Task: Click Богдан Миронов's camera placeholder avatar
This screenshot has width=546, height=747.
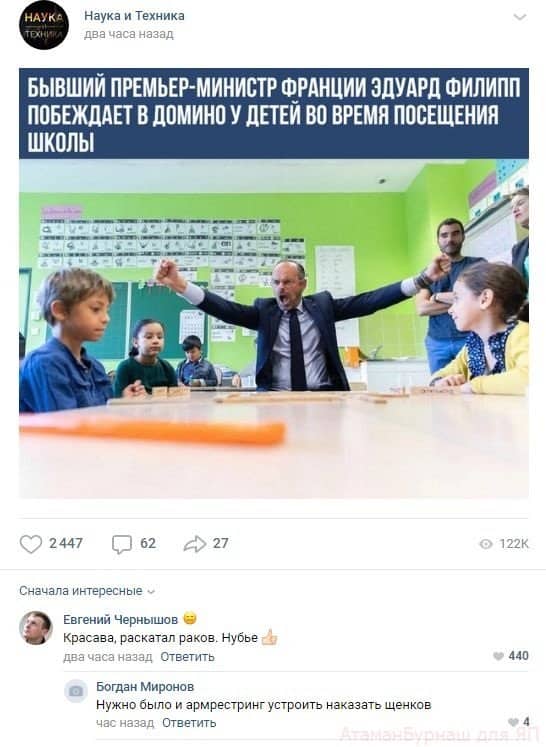Action: [x=76, y=691]
